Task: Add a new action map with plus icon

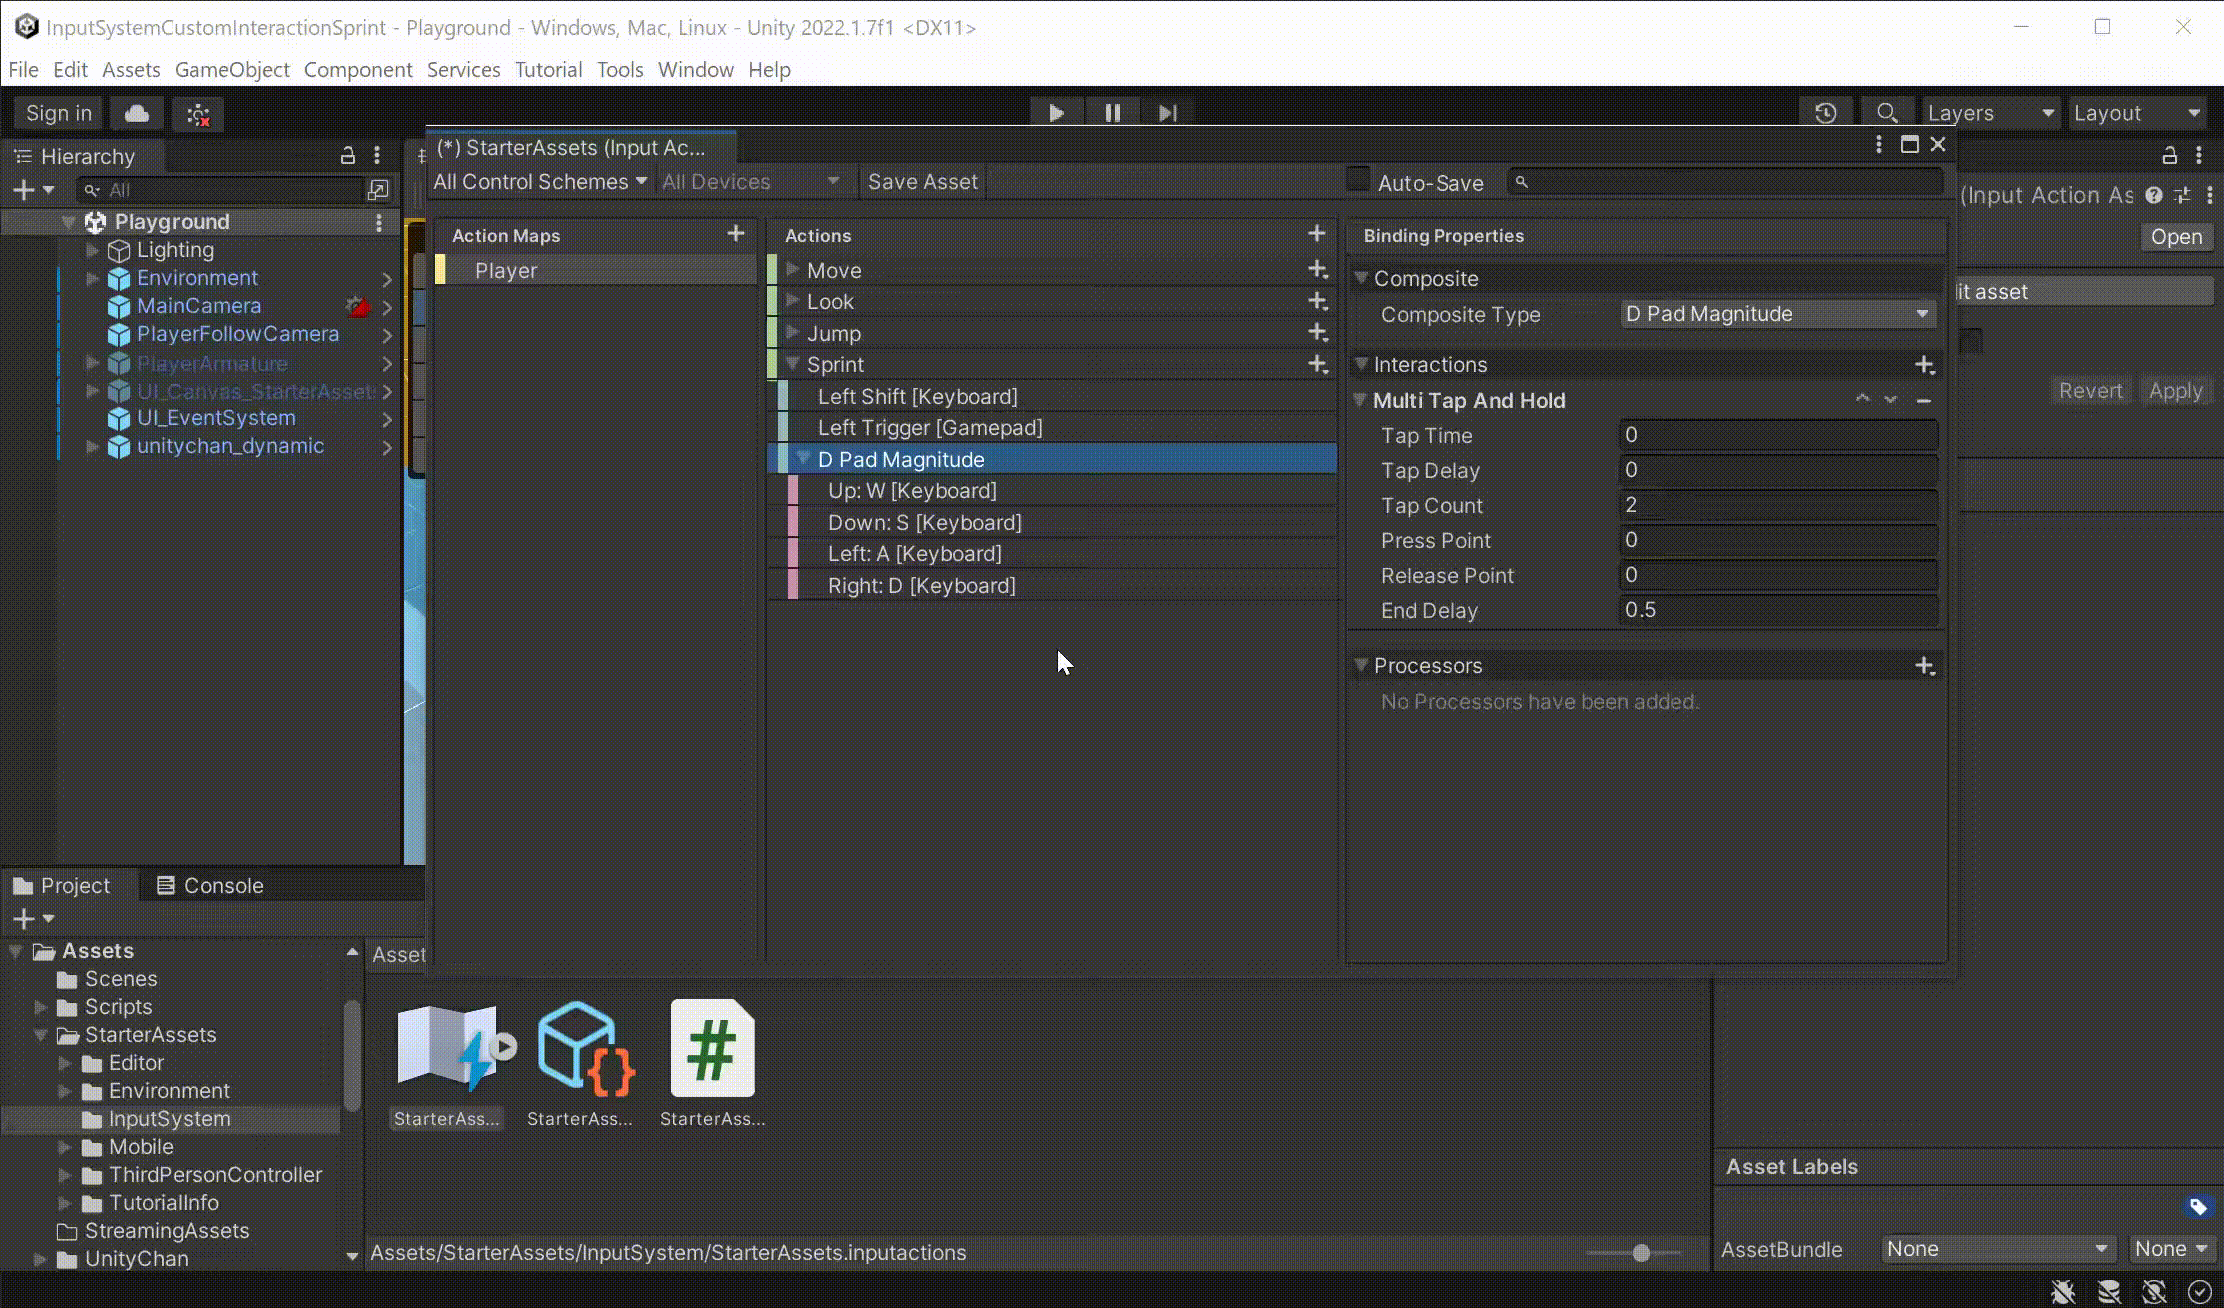Action: click(x=736, y=233)
